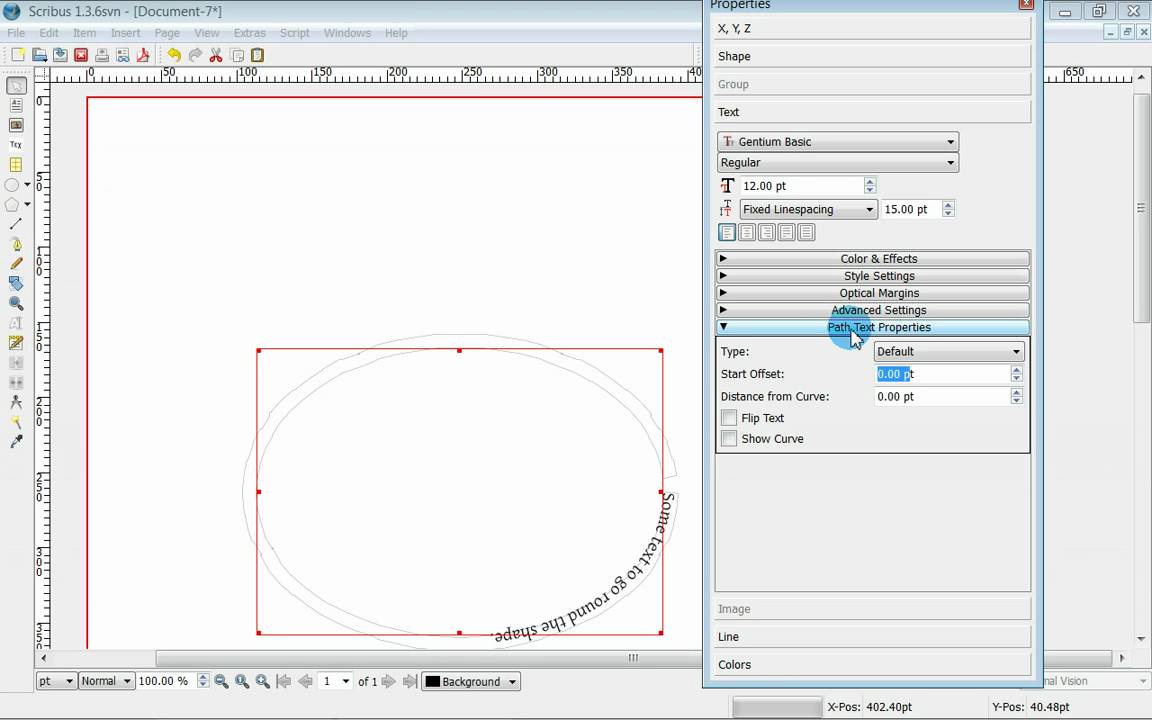Screen dimensions: 1152x720
Task: Select the Zoom magnifier tool
Action: tap(16, 303)
